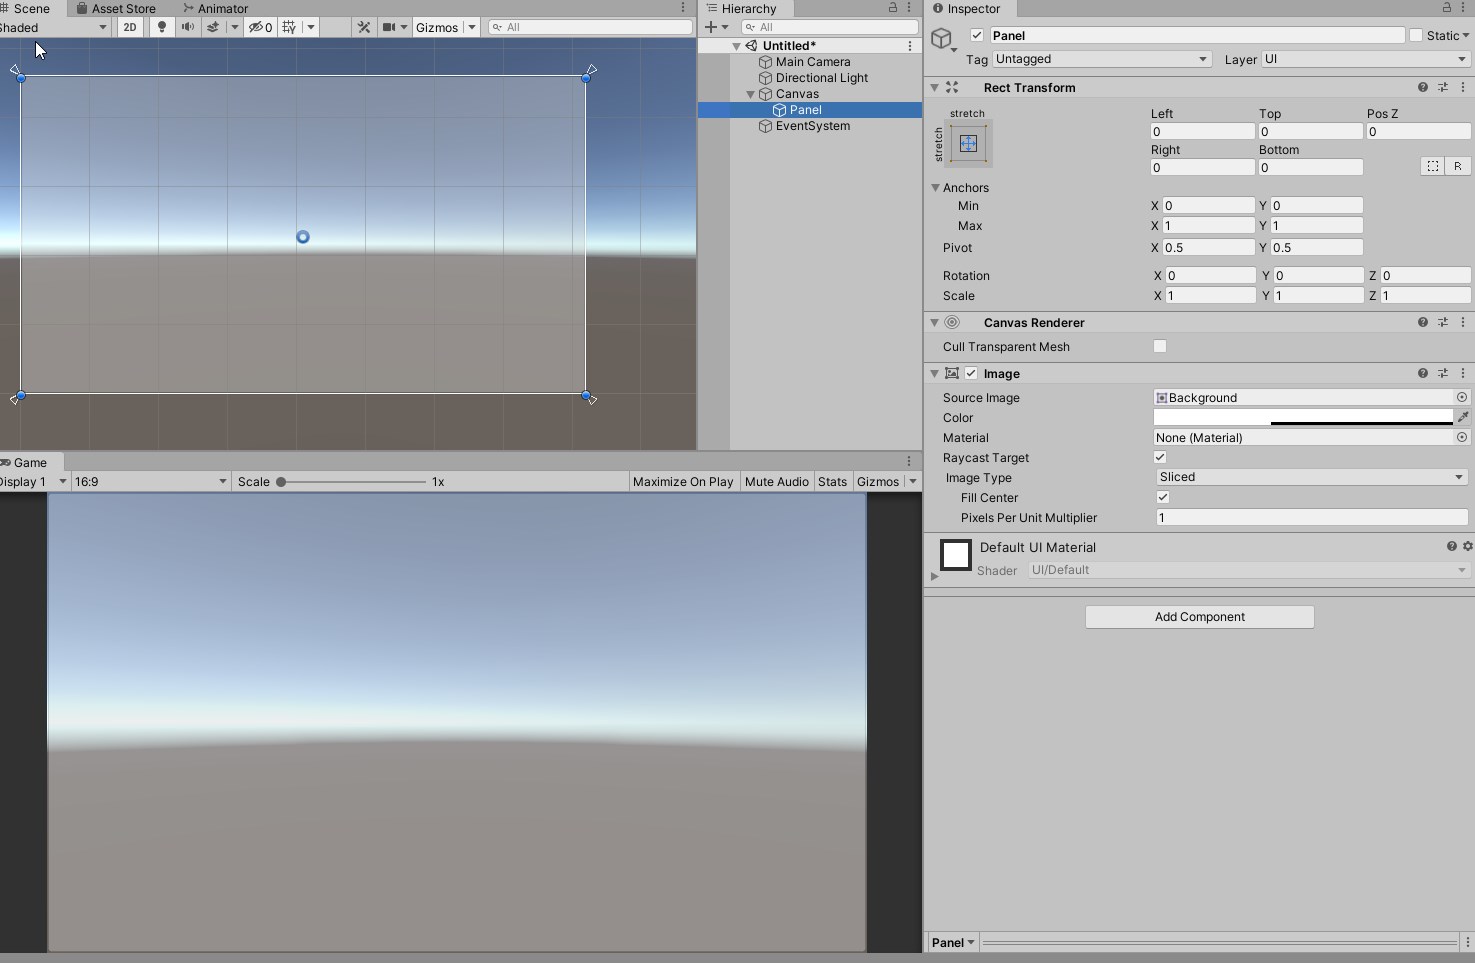
Task: Open Rect Transform kebab menu
Action: click(1463, 87)
